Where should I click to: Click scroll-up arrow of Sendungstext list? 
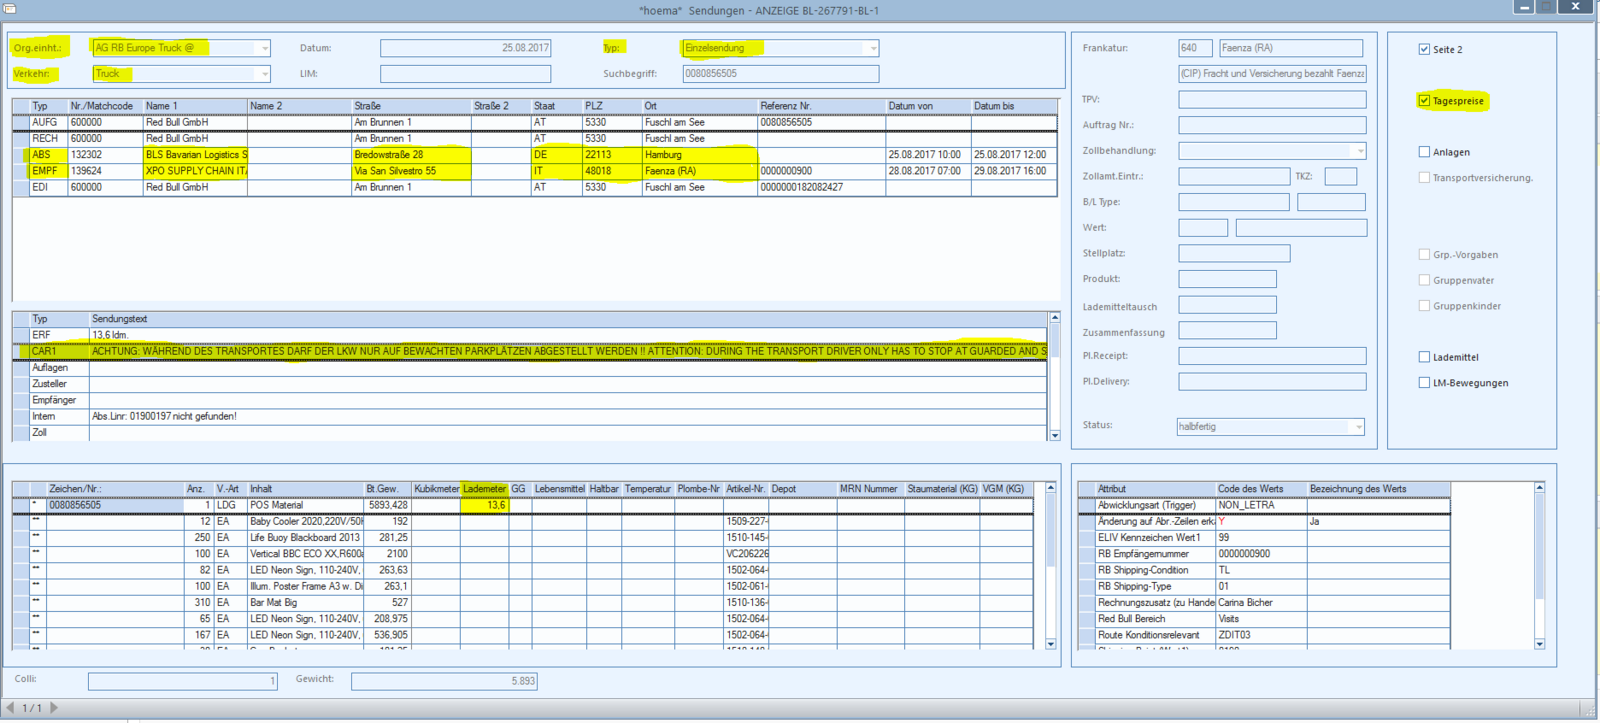[1054, 318]
